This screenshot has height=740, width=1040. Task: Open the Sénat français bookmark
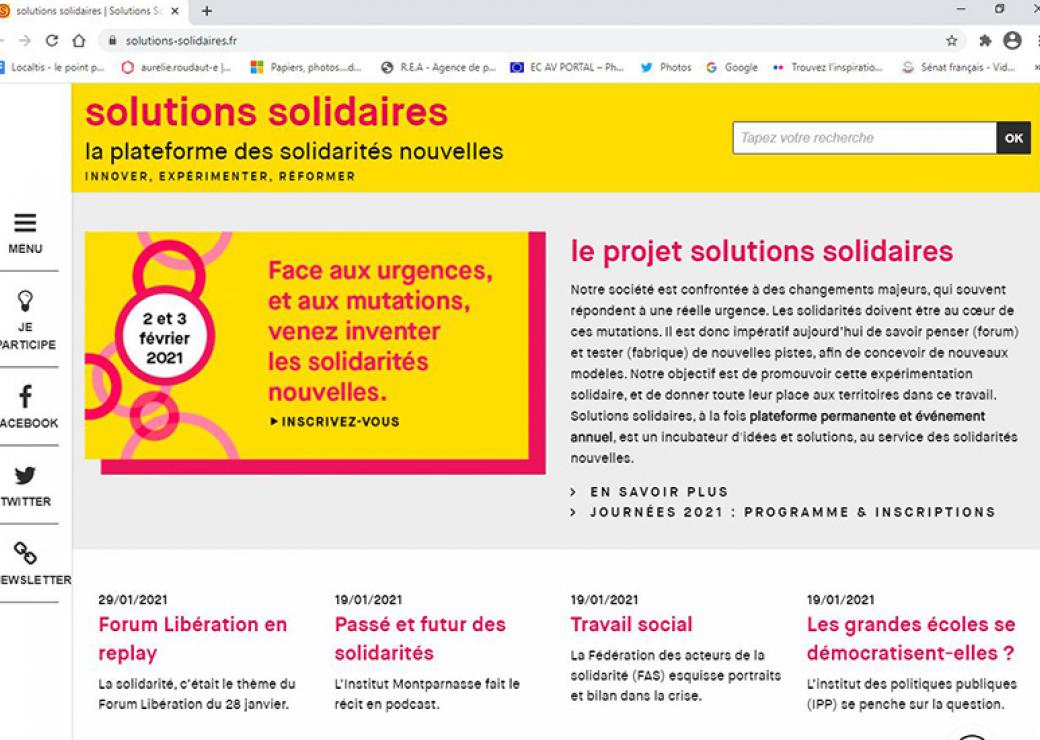click(958, 67)
